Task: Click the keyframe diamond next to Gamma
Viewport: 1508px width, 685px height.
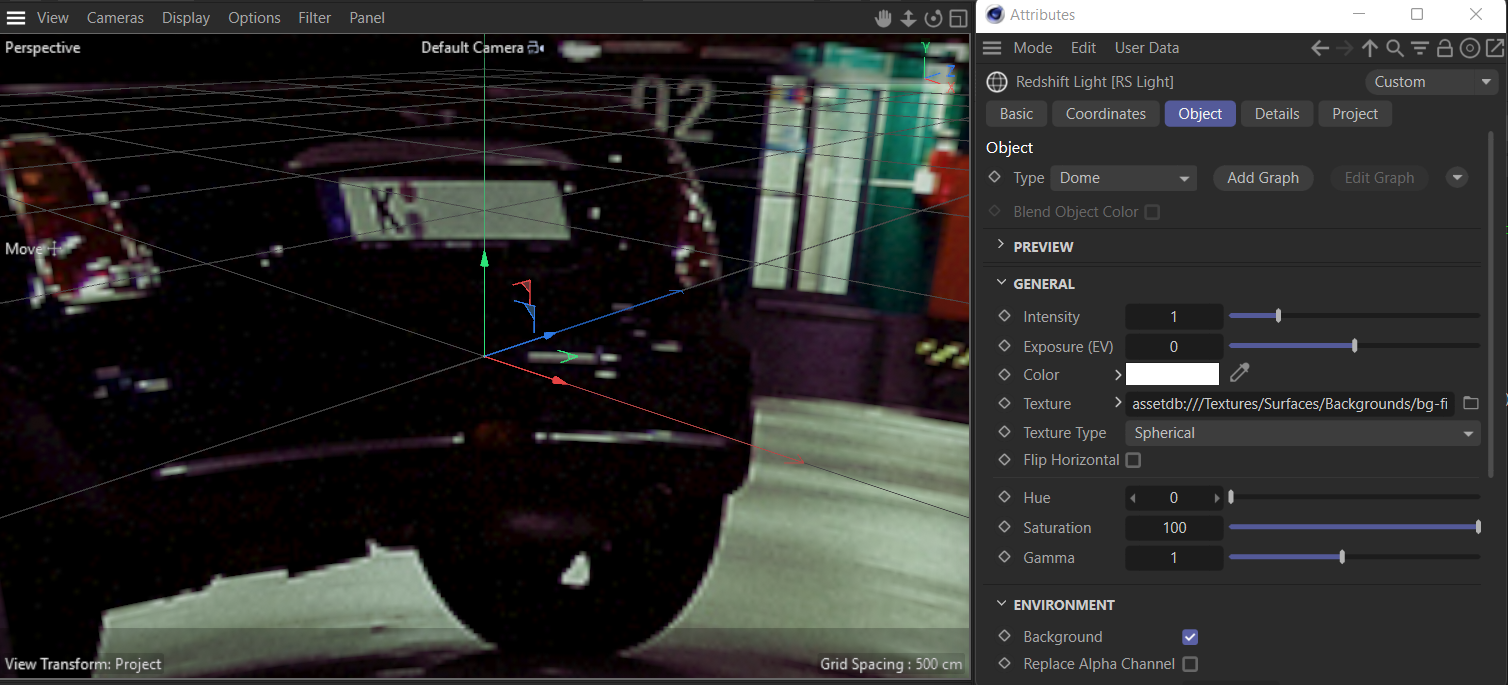Action: tap(1005, 557)
